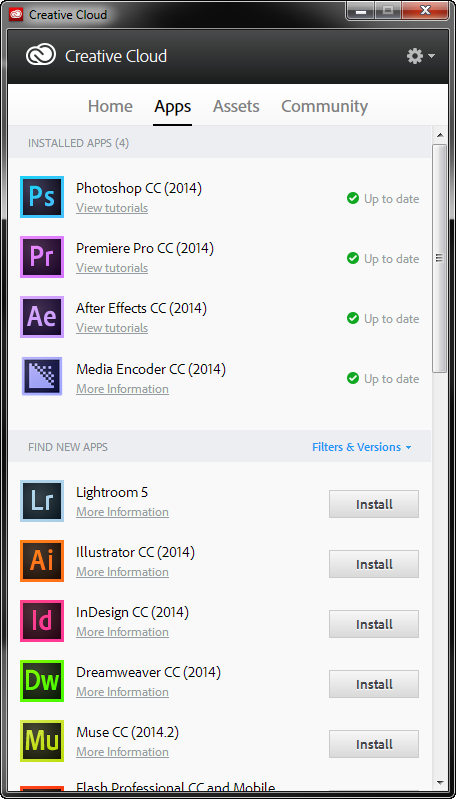Click the Photoshop CC app icon

tap(42, 197)
